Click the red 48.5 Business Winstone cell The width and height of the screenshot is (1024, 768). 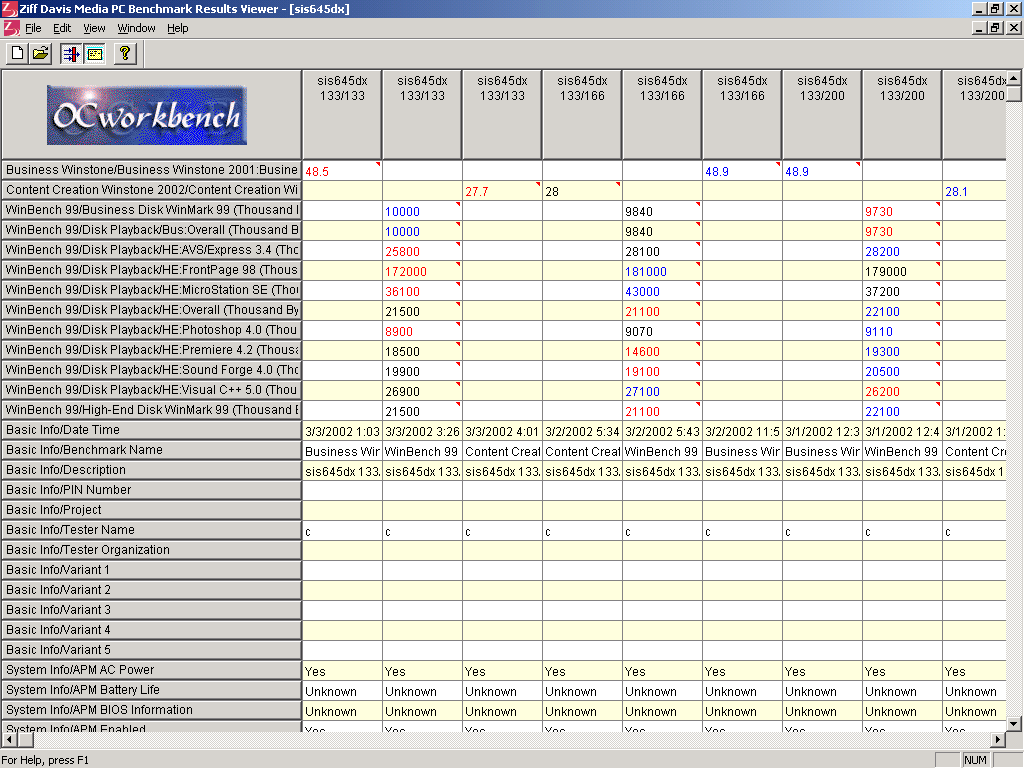tap(342, 171)
